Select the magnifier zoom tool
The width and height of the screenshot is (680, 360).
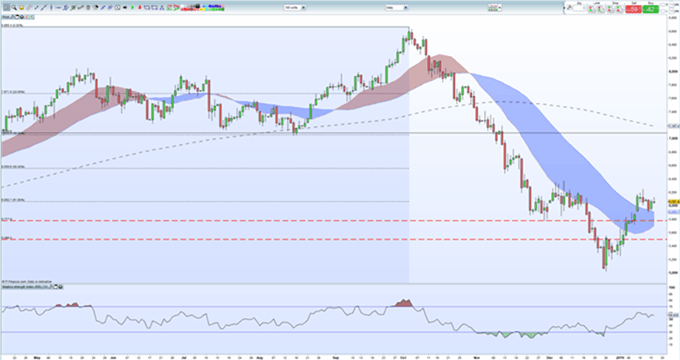[x=14, y=7]
